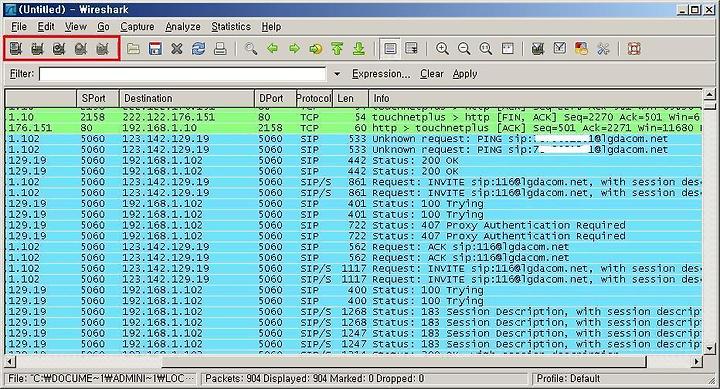This screenshot has height=389, width=720.
Task: Sort by the SPort column header
Action: [x=98, y=98]
